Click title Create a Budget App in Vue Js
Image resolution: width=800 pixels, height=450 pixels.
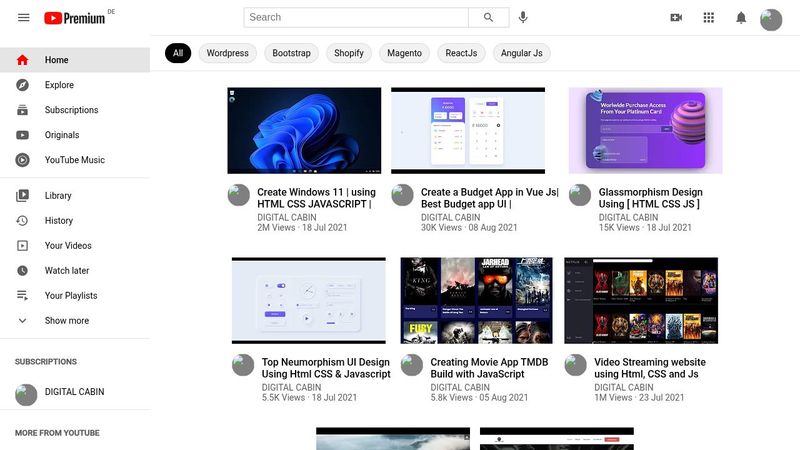tap(490, 198)
